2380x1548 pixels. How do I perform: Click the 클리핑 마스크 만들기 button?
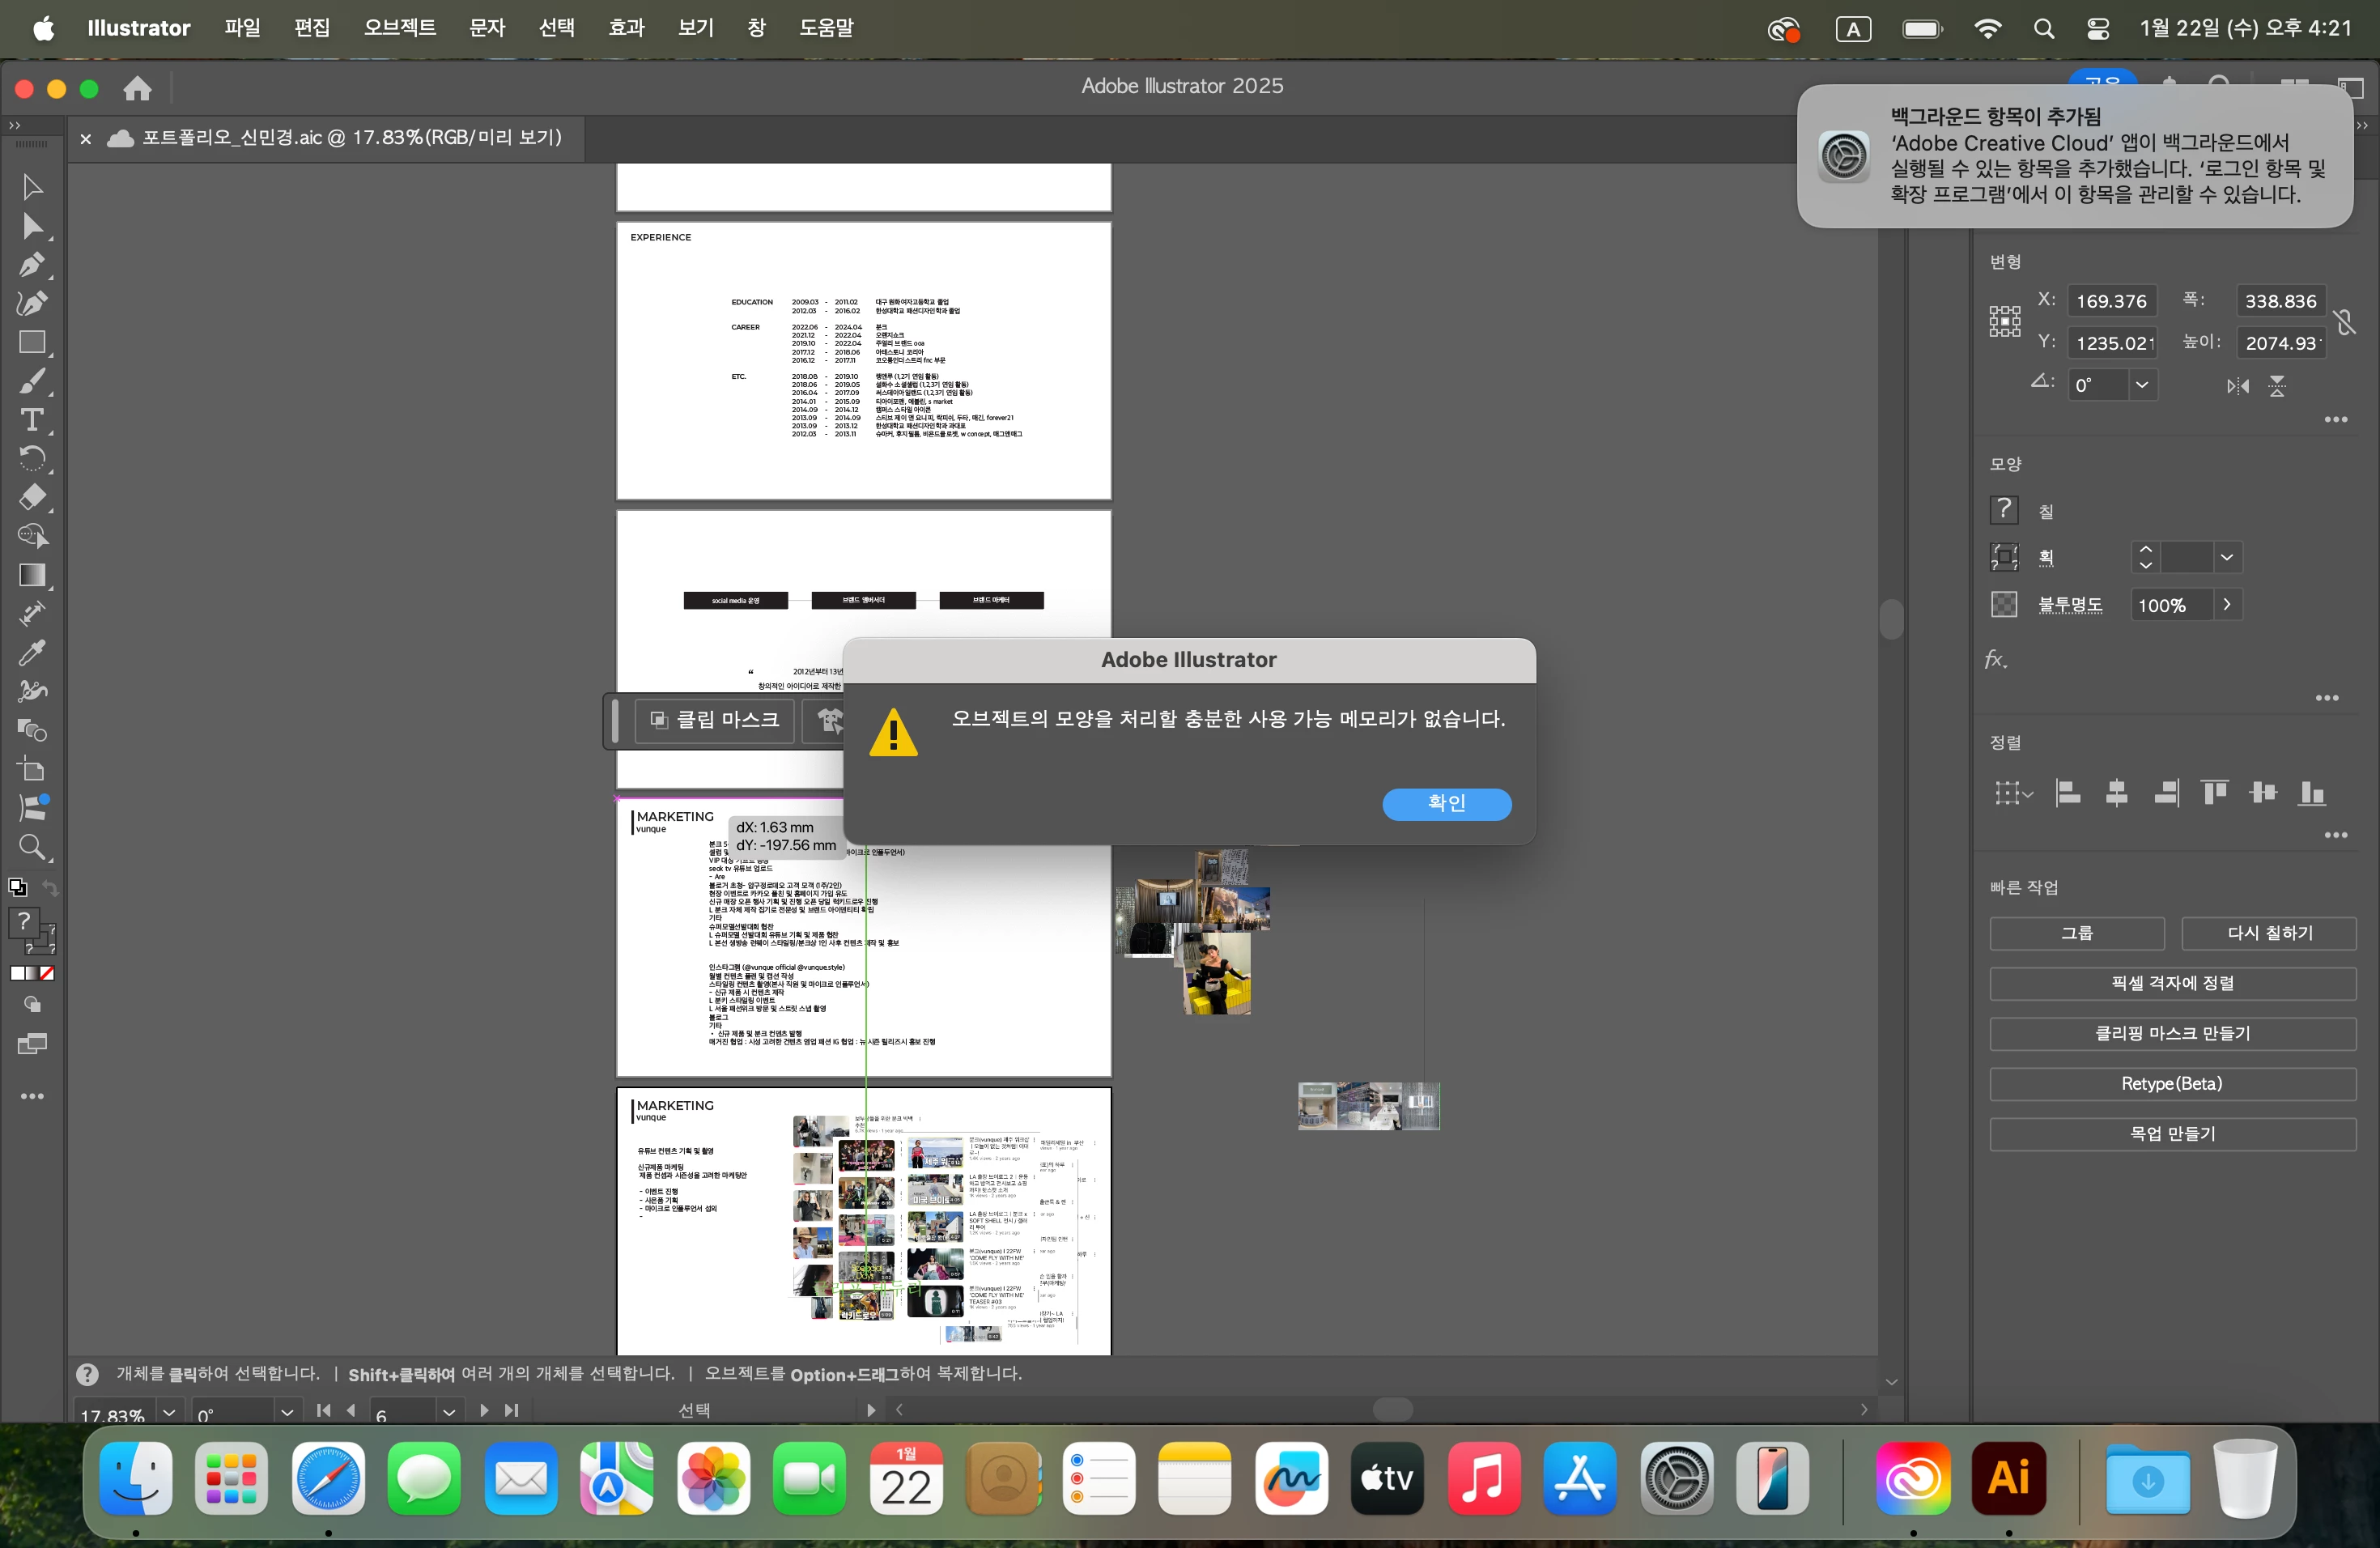tap(2172, 1033)
